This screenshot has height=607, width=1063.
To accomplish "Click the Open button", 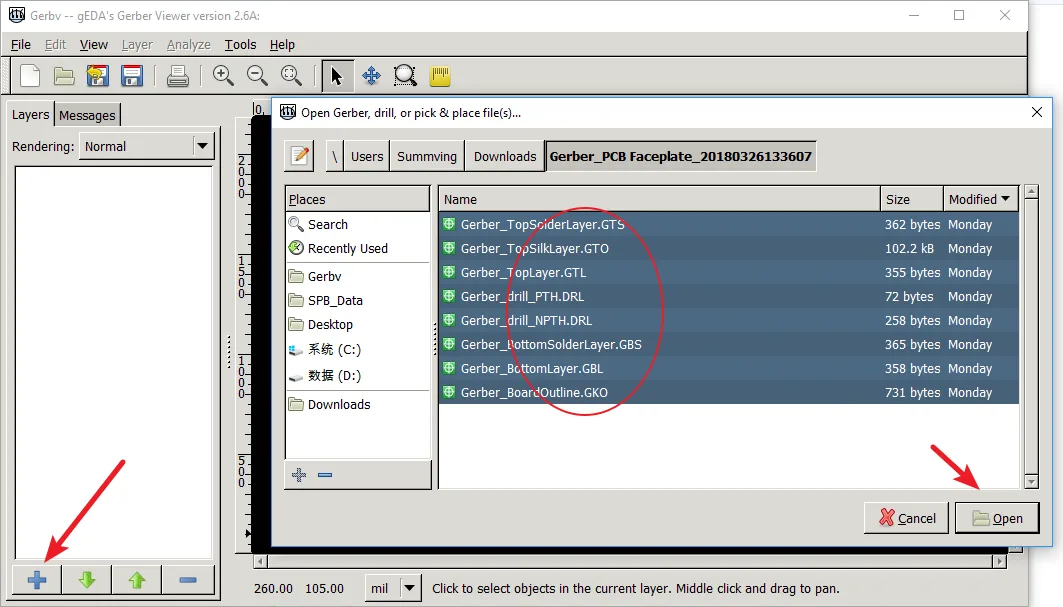I will (996, 518).
